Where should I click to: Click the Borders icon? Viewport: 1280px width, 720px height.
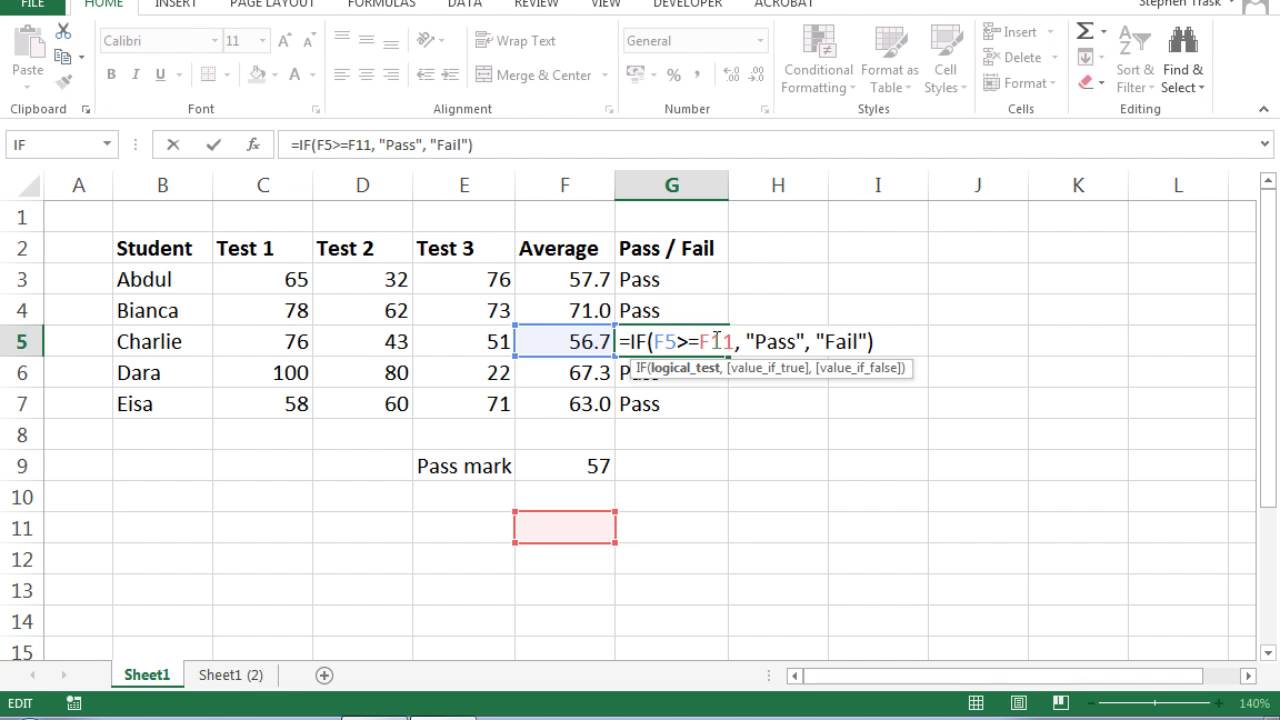209,74
